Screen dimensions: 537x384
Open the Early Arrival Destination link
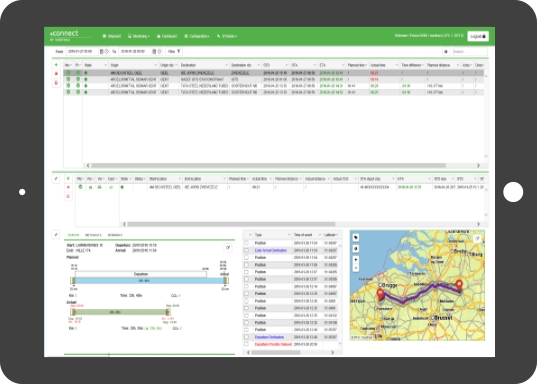click(x=270, y=250)
